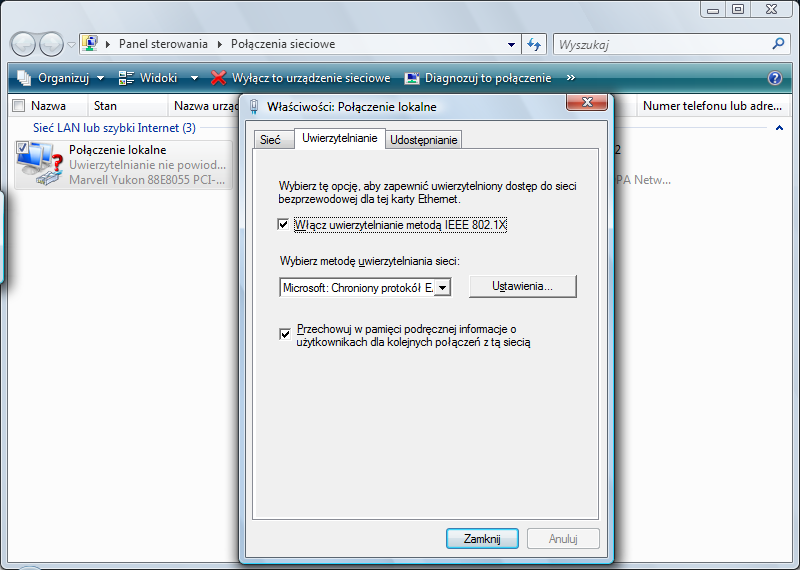The height and width of the screenshot is (570, 800).
Task: Click the Stan column header
Action: [105, 105]
